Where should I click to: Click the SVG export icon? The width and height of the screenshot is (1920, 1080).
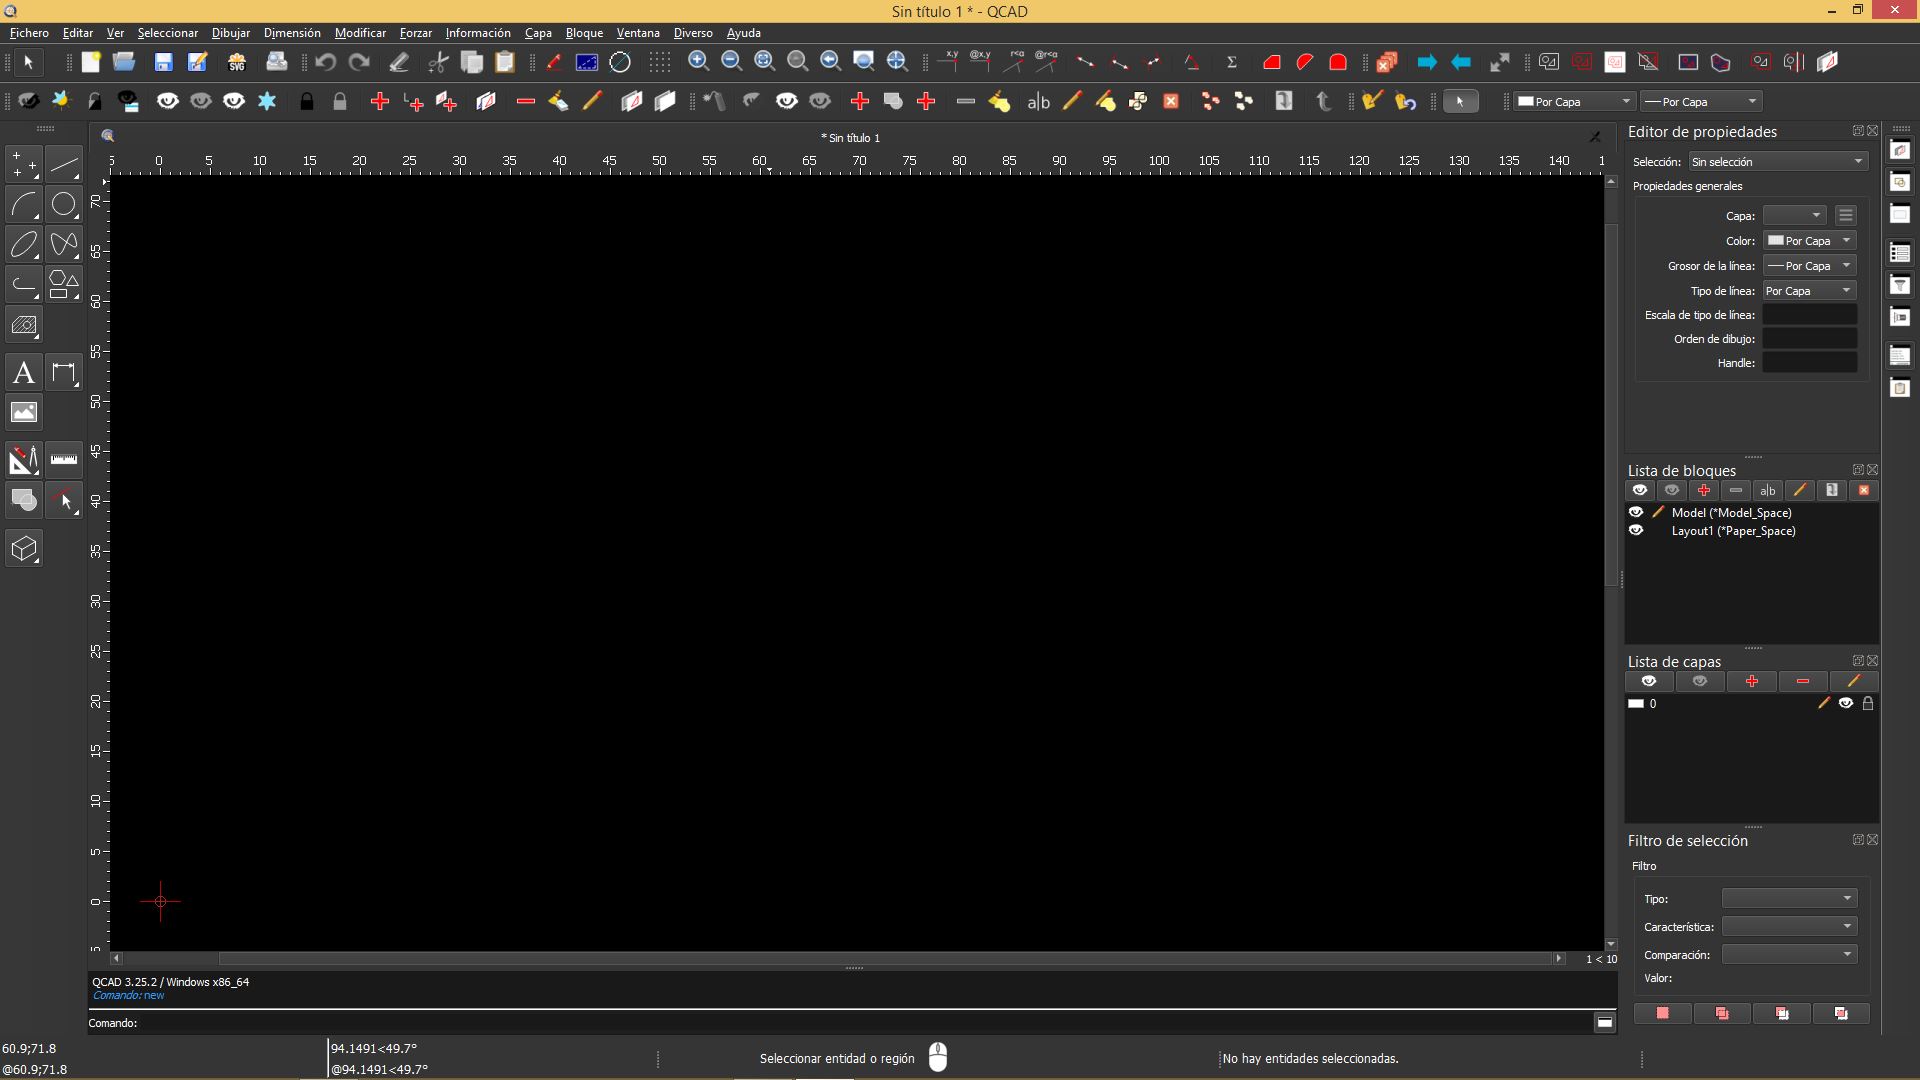point(237,62)
